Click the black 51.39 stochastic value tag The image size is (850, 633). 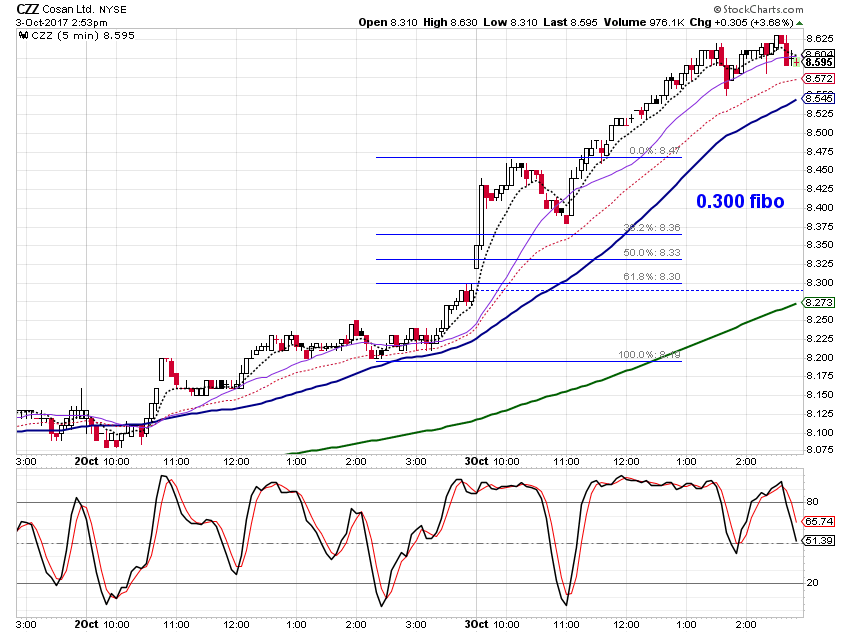click(819, 540)
